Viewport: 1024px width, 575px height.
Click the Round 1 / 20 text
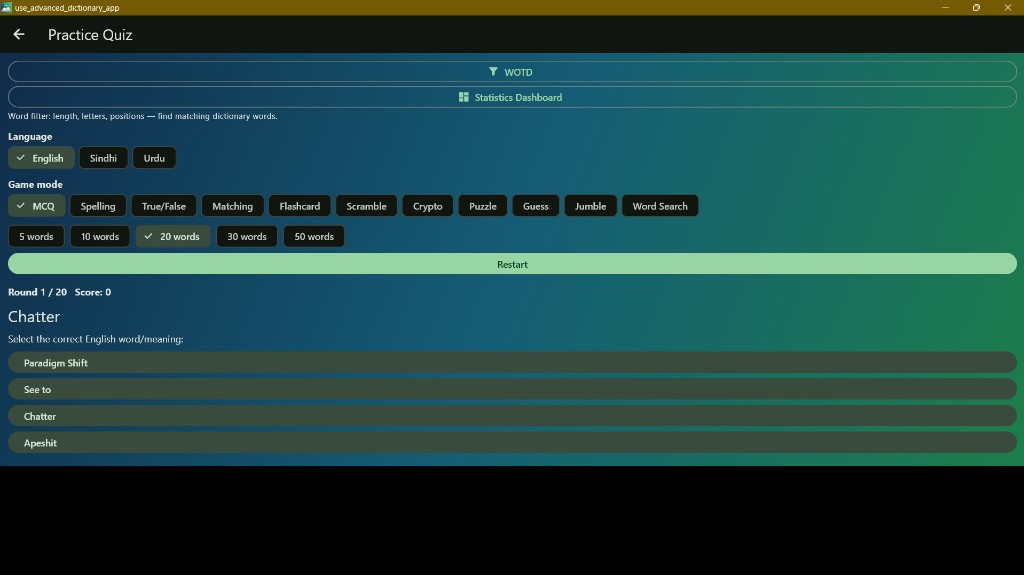click(x=37, y=292)
